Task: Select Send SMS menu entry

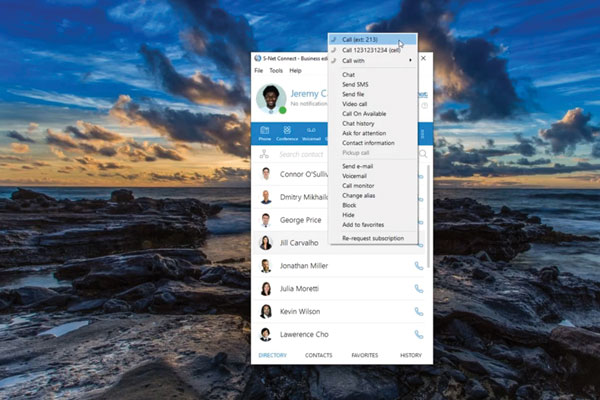Action: 355,84
